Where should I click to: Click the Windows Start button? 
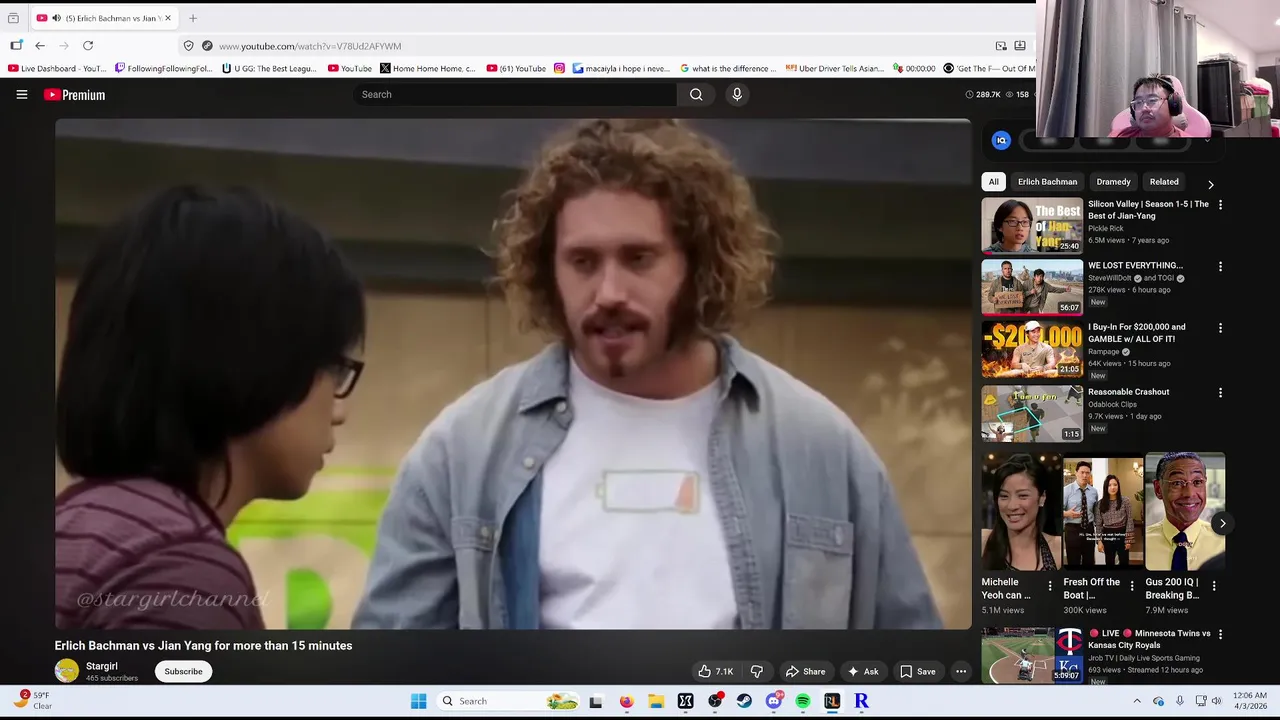419,701
